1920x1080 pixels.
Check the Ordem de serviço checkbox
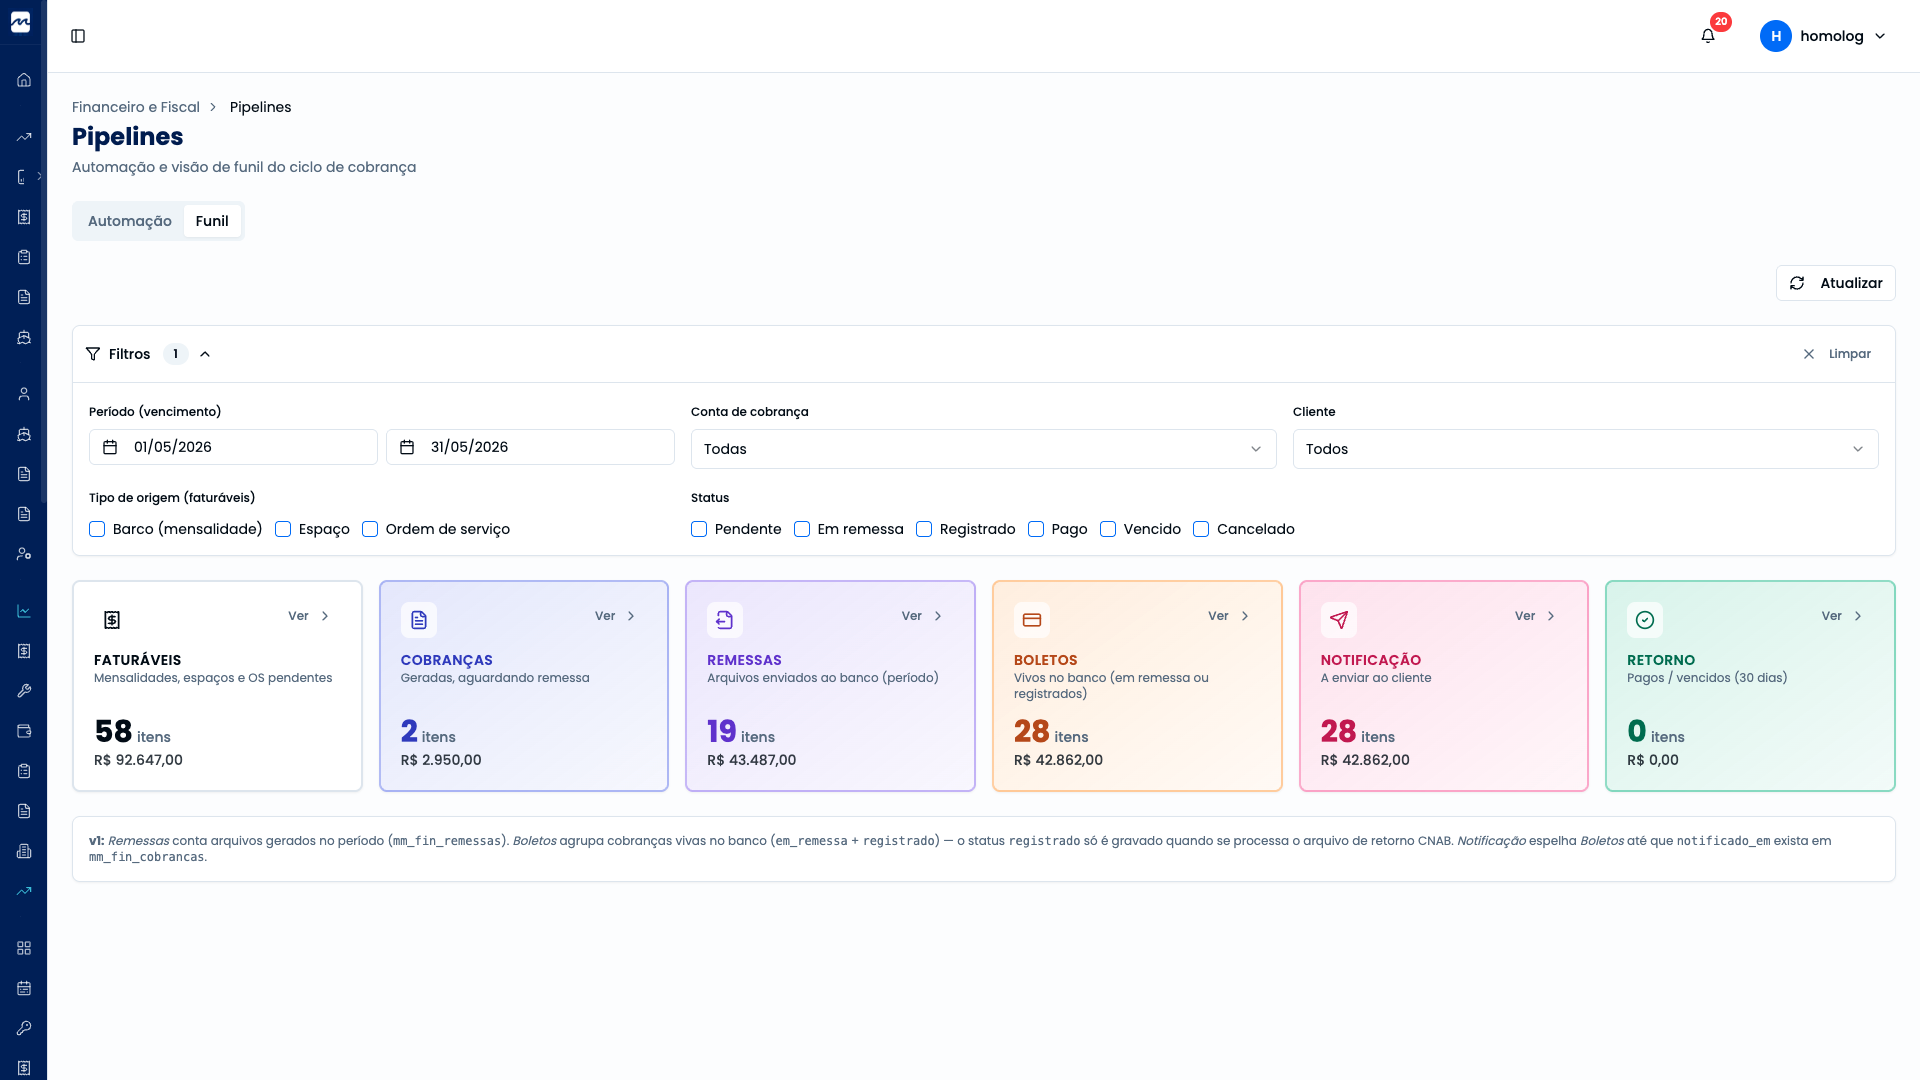[x=370, y=529]
